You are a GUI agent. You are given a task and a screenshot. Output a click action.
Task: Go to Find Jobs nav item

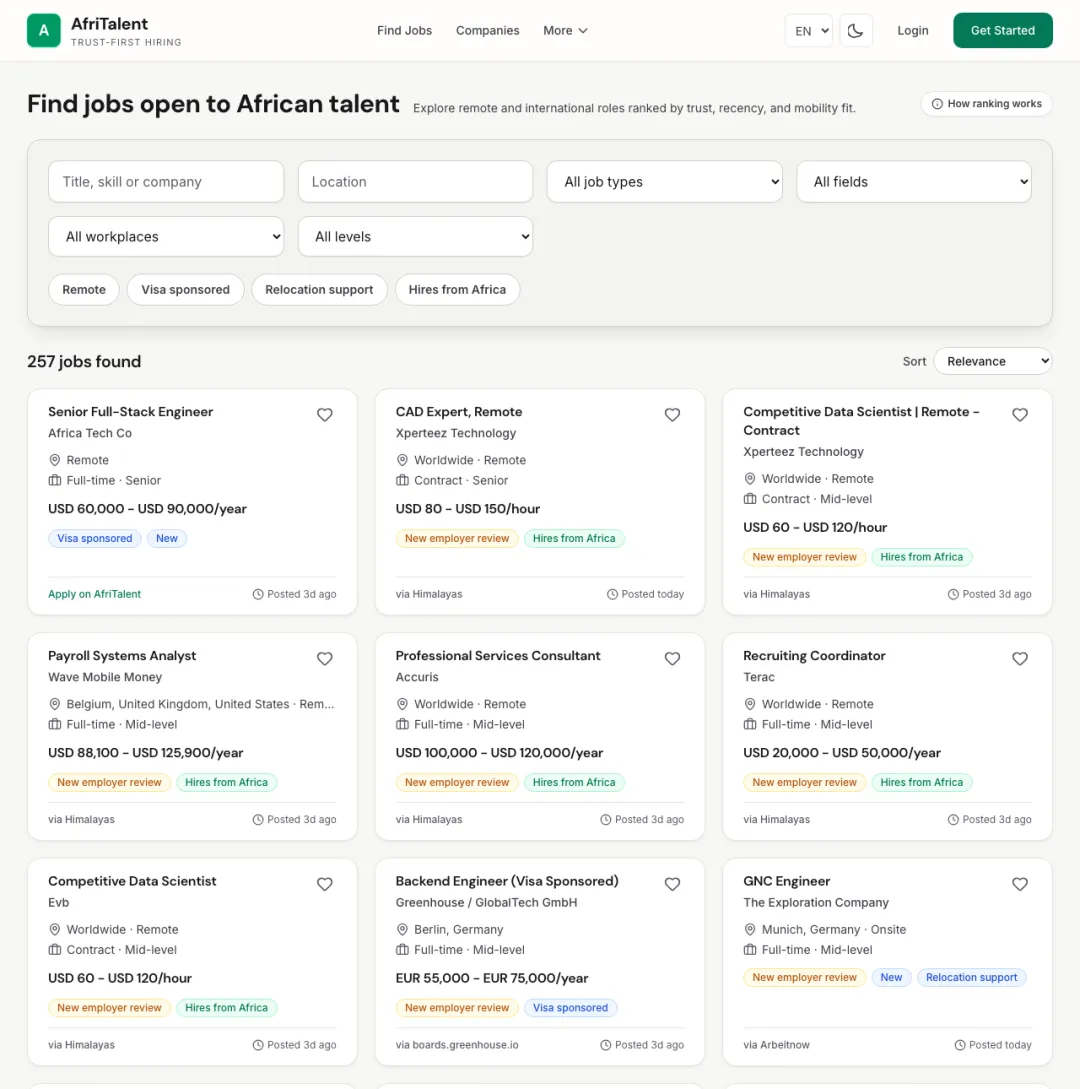pos(404,31)
